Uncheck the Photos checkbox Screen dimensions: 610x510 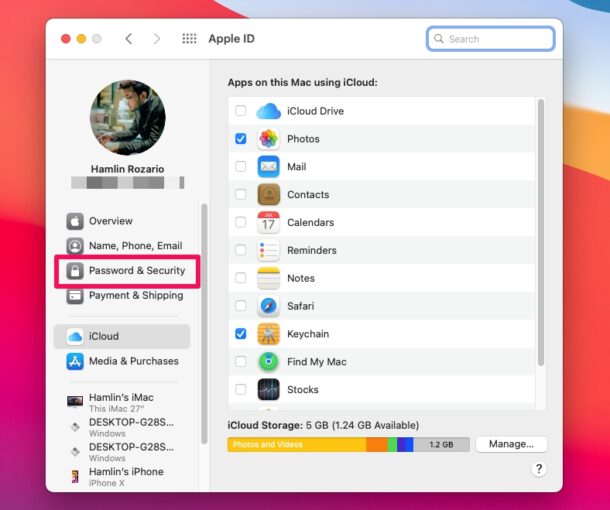click(241, 138)
